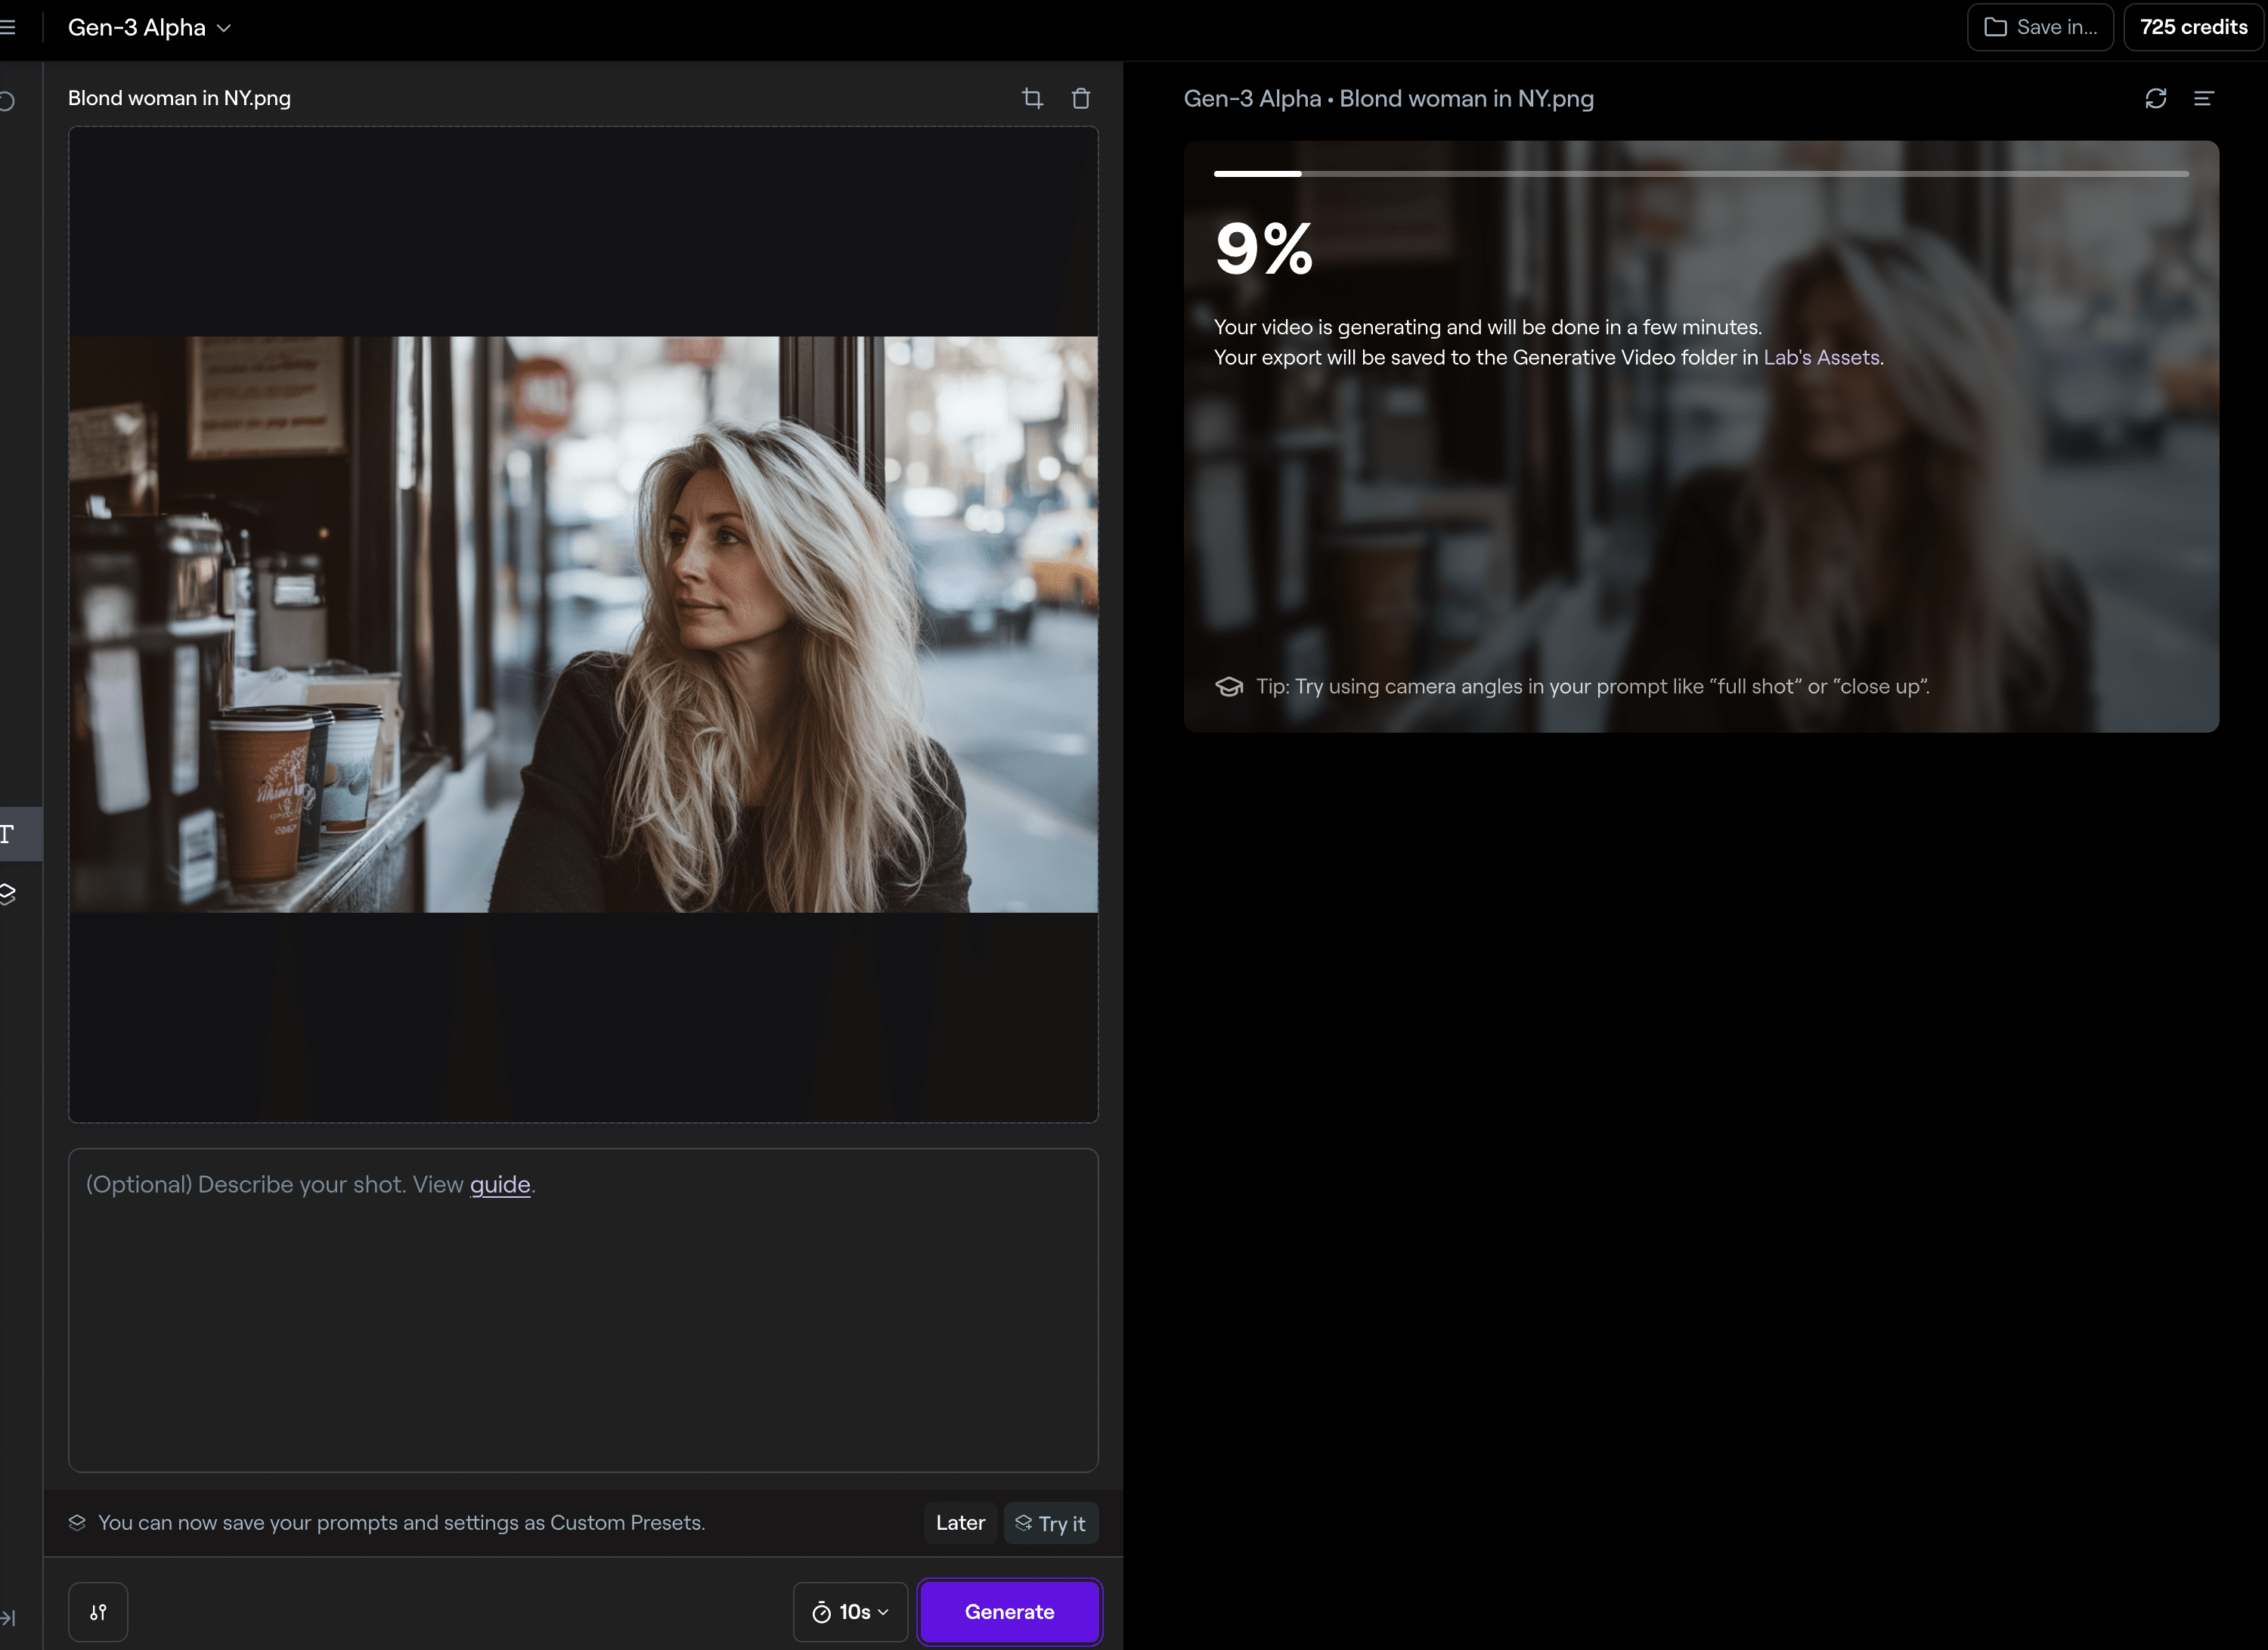Image resolution: width=2268 pixels, height=1650 pixels.
Task: Click the generation progress bar
Action: (1700, 174)
